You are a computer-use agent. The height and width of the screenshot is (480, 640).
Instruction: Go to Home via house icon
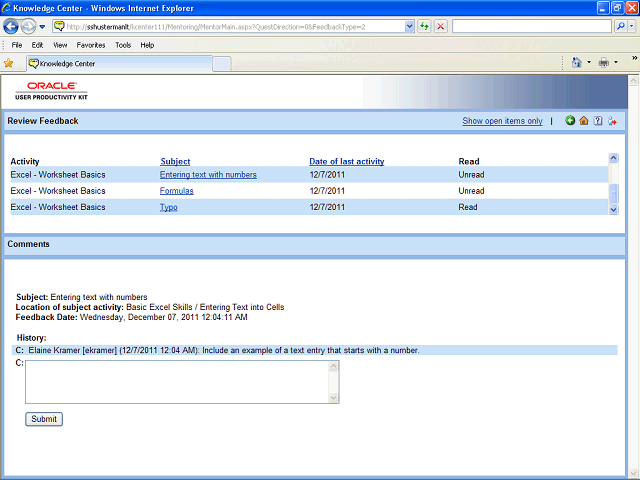click(584, 120)
